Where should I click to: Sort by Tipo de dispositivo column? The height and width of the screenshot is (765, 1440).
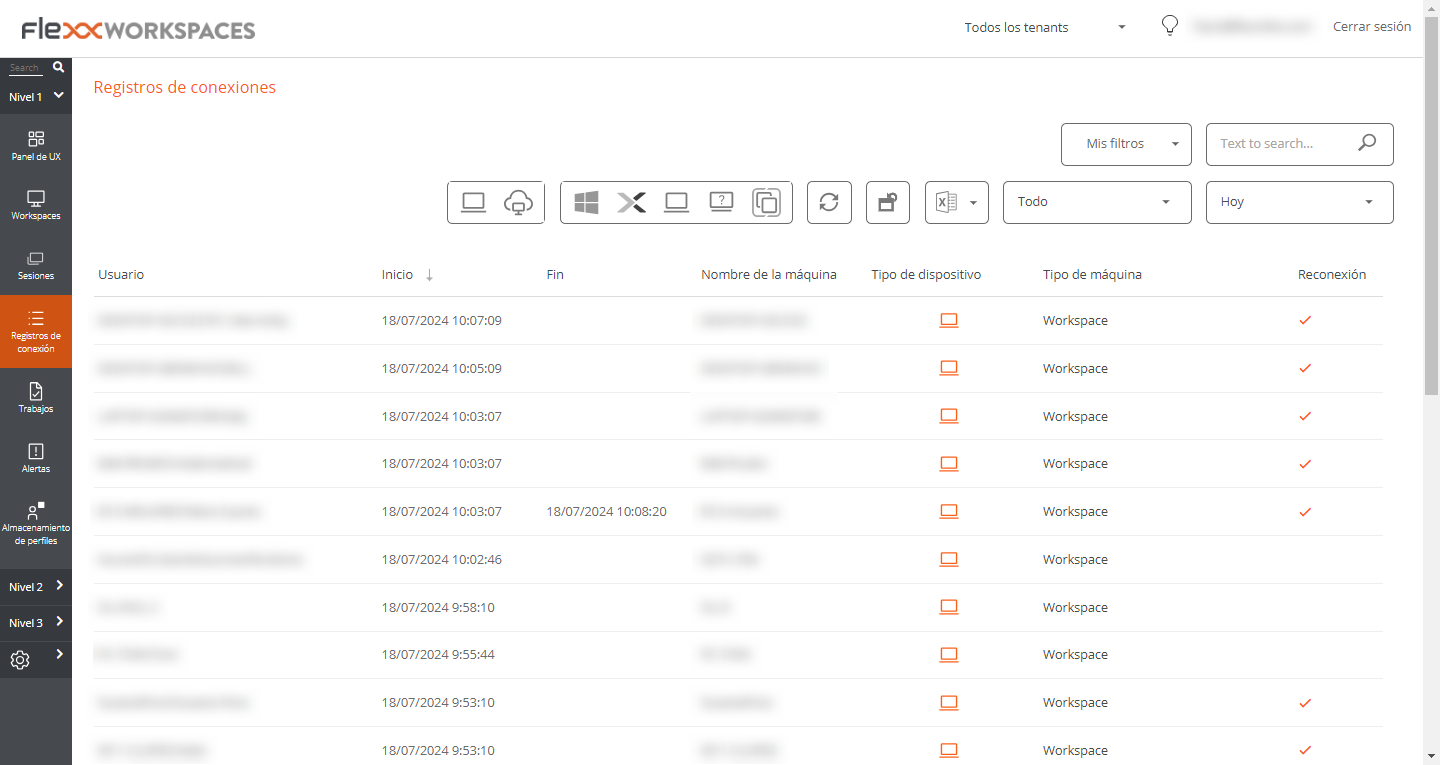point(926,274)
